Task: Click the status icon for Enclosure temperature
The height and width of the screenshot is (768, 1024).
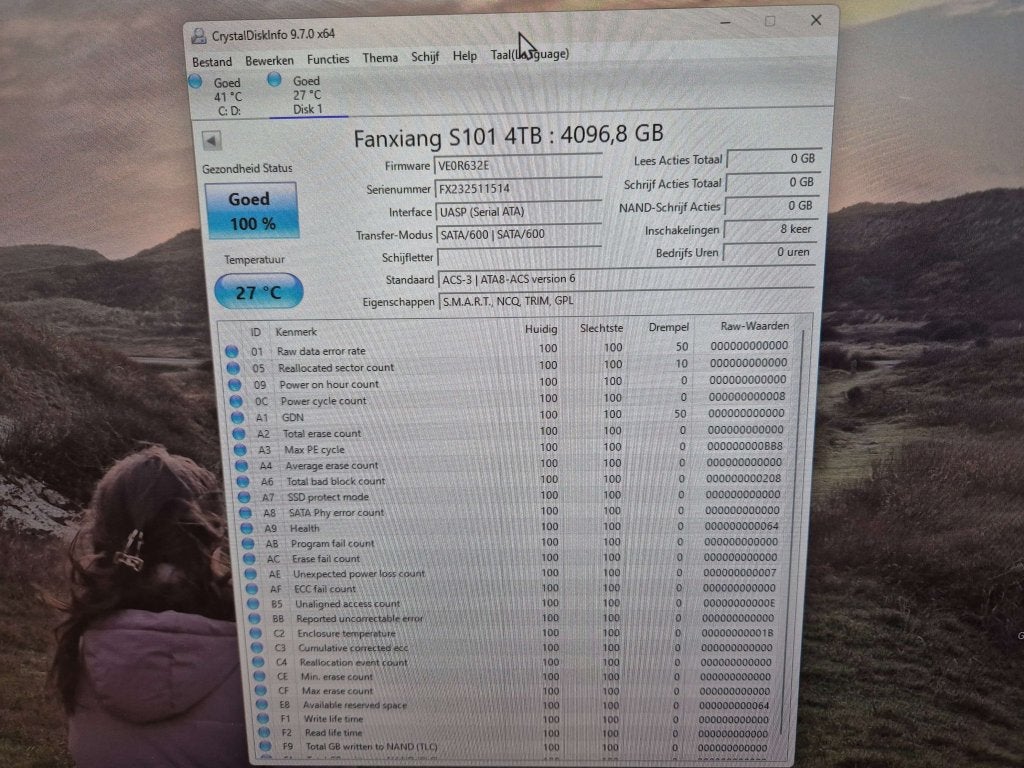Action: point(256,633)
